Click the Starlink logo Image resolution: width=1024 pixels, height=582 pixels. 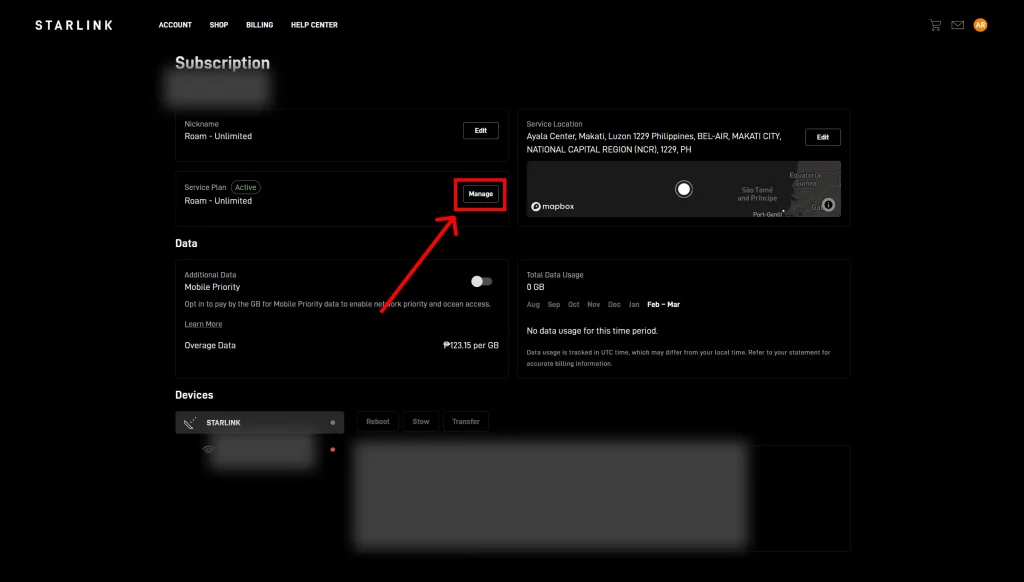point(74,25)
